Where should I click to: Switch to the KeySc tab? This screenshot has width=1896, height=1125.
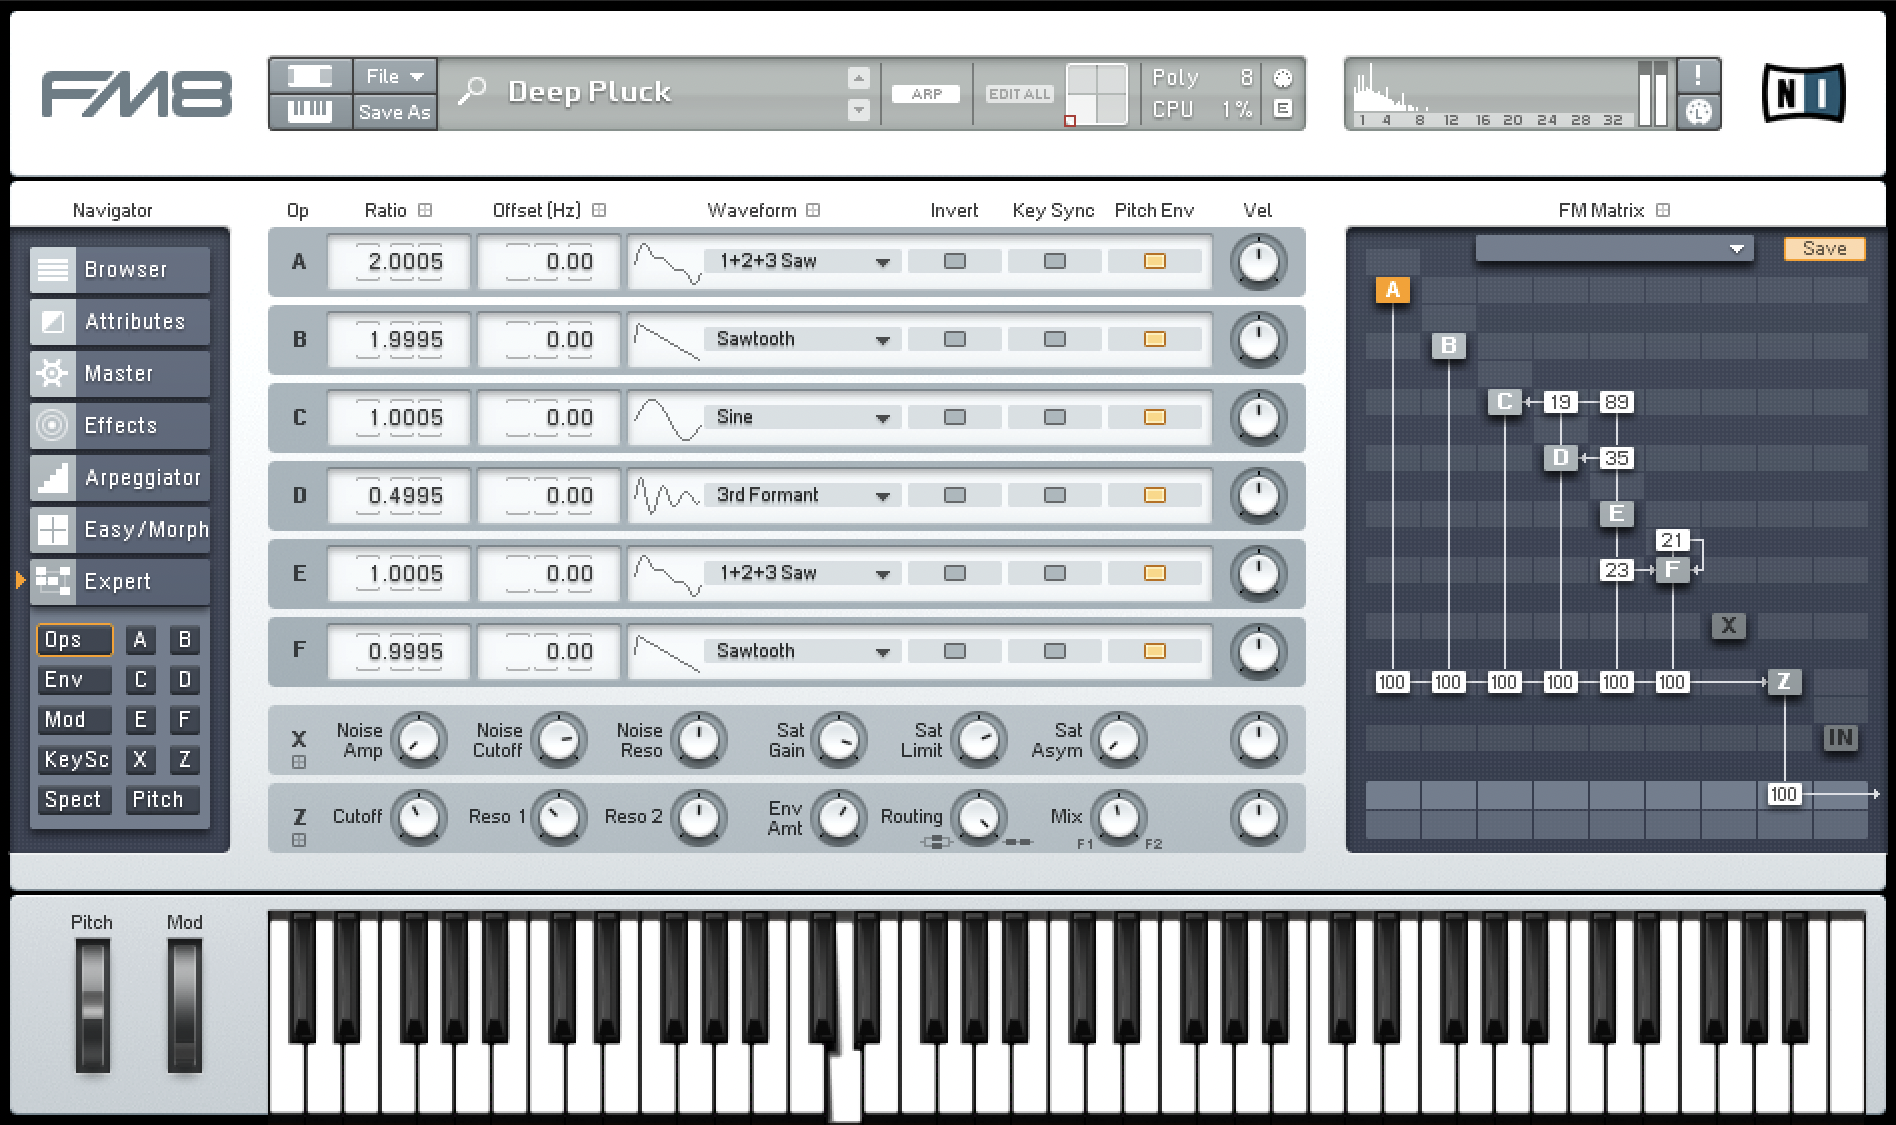coord(74,760)
